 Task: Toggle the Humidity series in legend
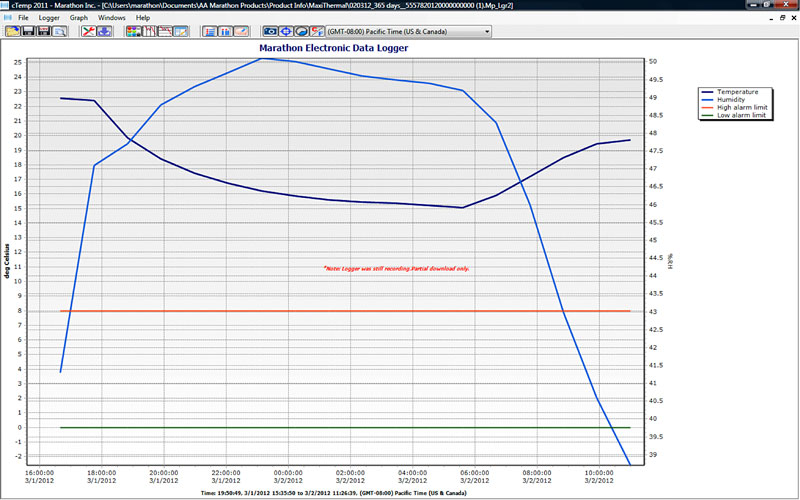pos(735,100)
